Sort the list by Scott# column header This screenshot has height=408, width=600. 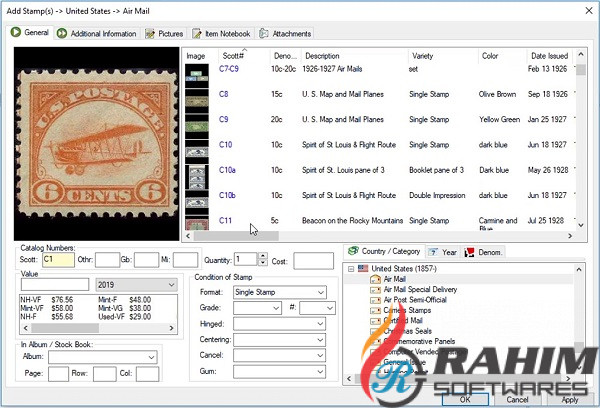[x=233, y=55]
